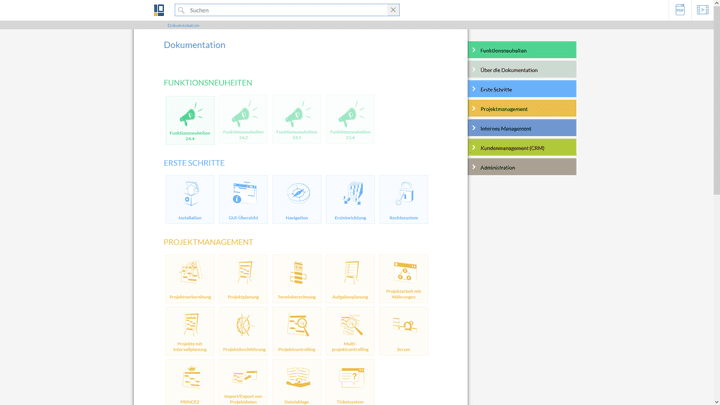Screen dimensions: 720x405
Task: Open the Administration menu entry
Action: (522, 167)
